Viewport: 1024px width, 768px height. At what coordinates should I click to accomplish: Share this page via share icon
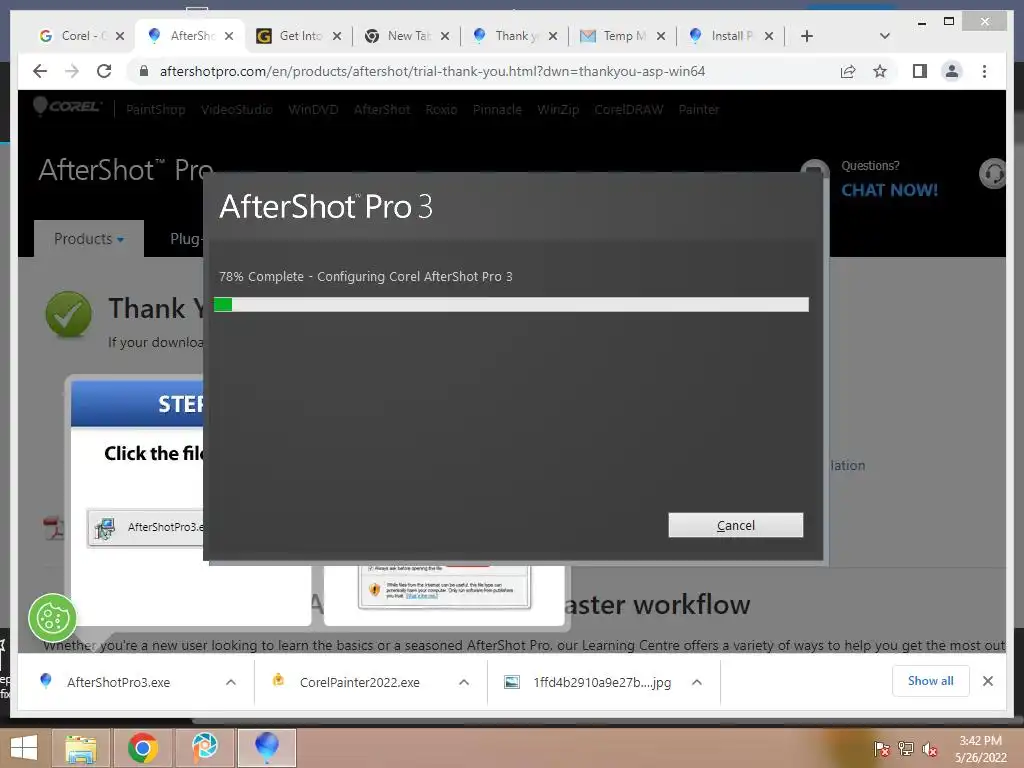[848, 71]
